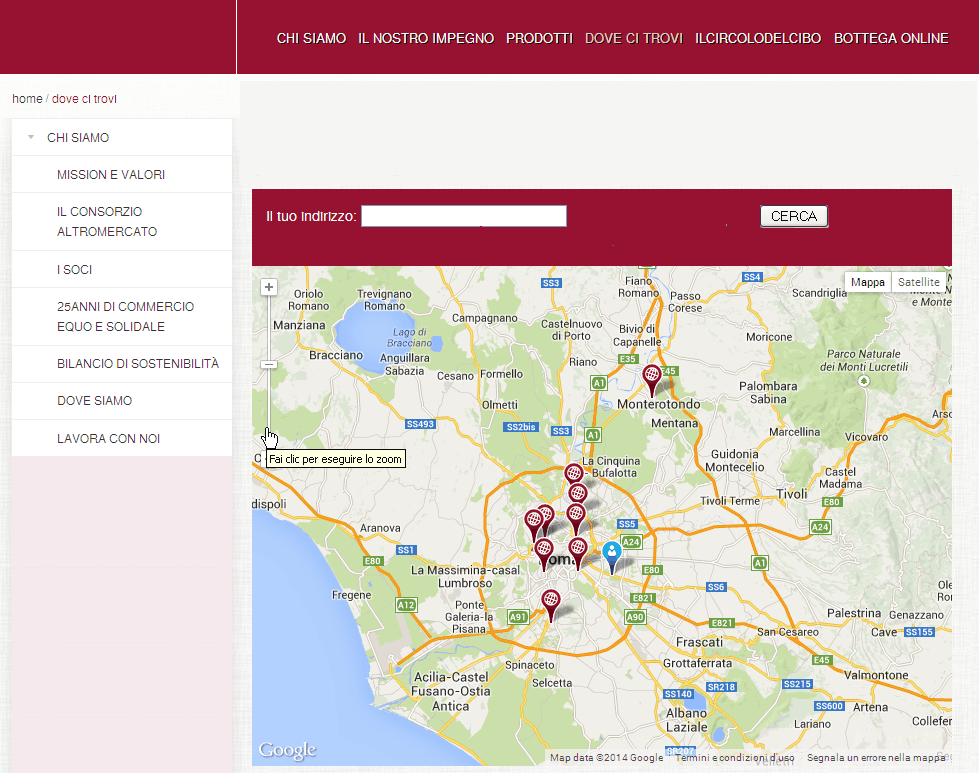979x773 pixels.
Task: Click the southernmost red marker near A91
Action: [551, 606]
